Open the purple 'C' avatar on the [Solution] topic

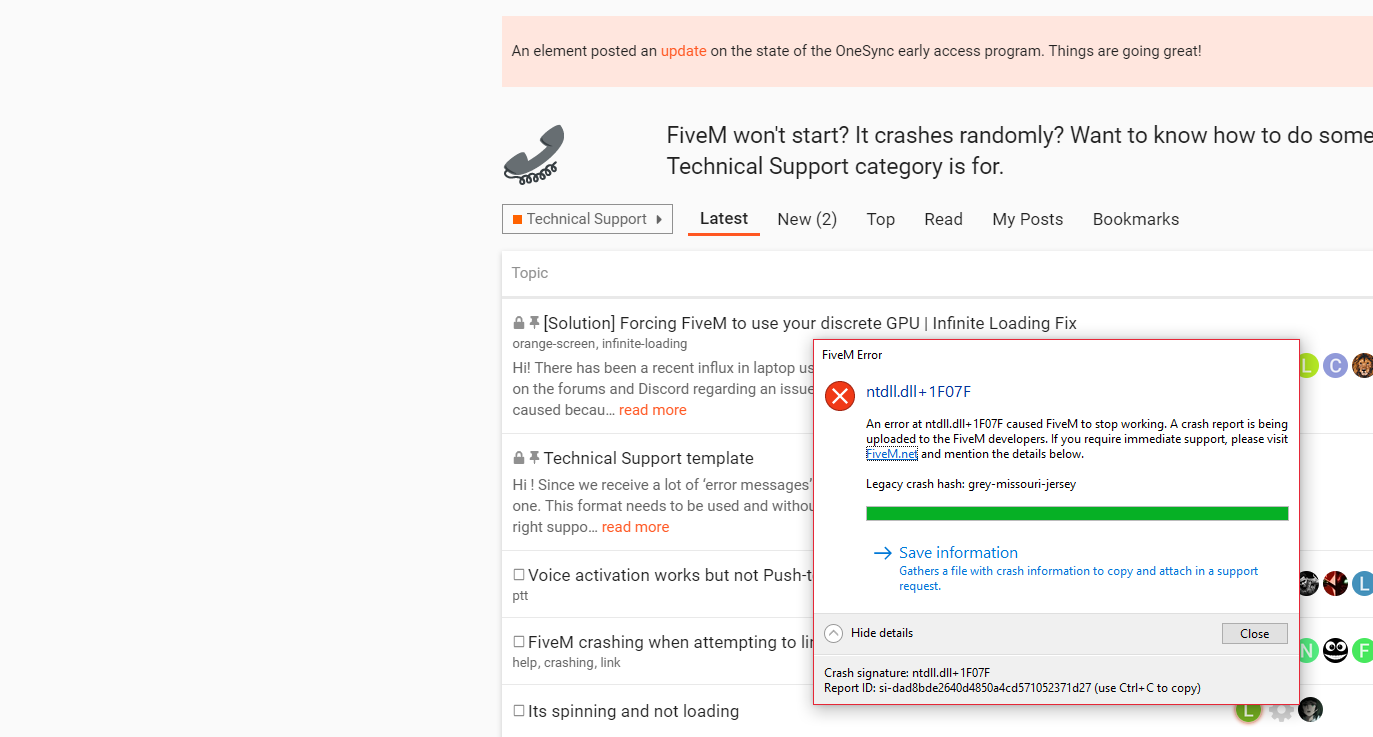1335,366
